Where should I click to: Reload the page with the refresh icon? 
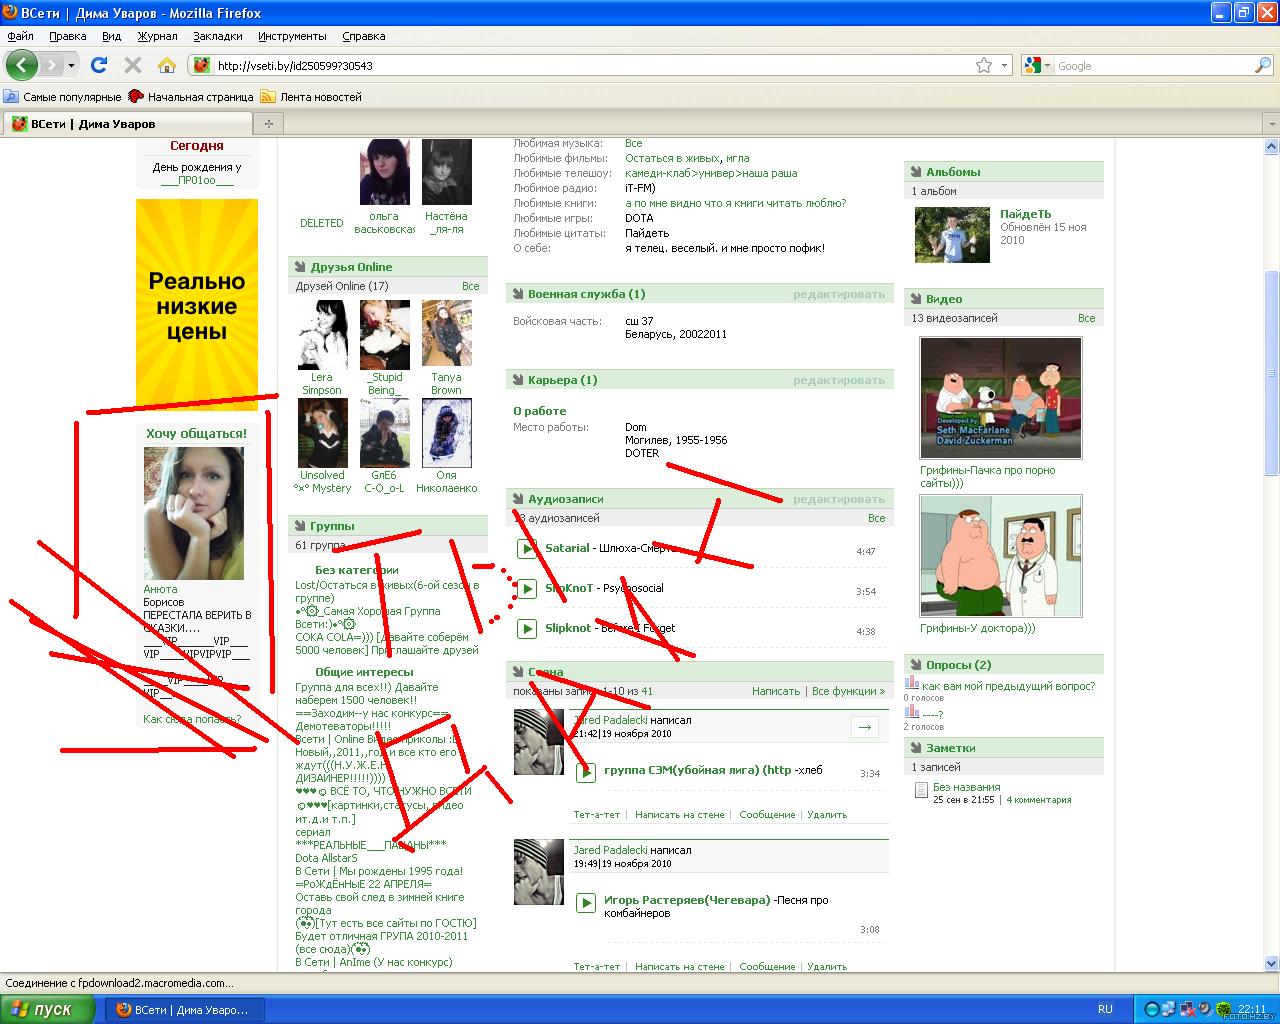(x=99, y=65)
